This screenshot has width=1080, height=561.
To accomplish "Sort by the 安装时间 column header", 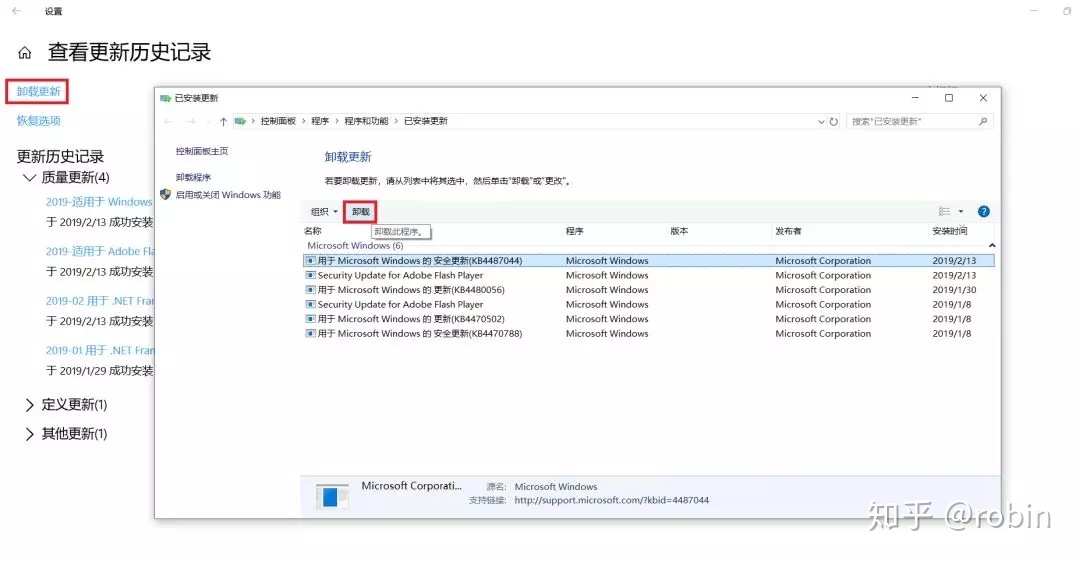I will (x=950, y=231).
